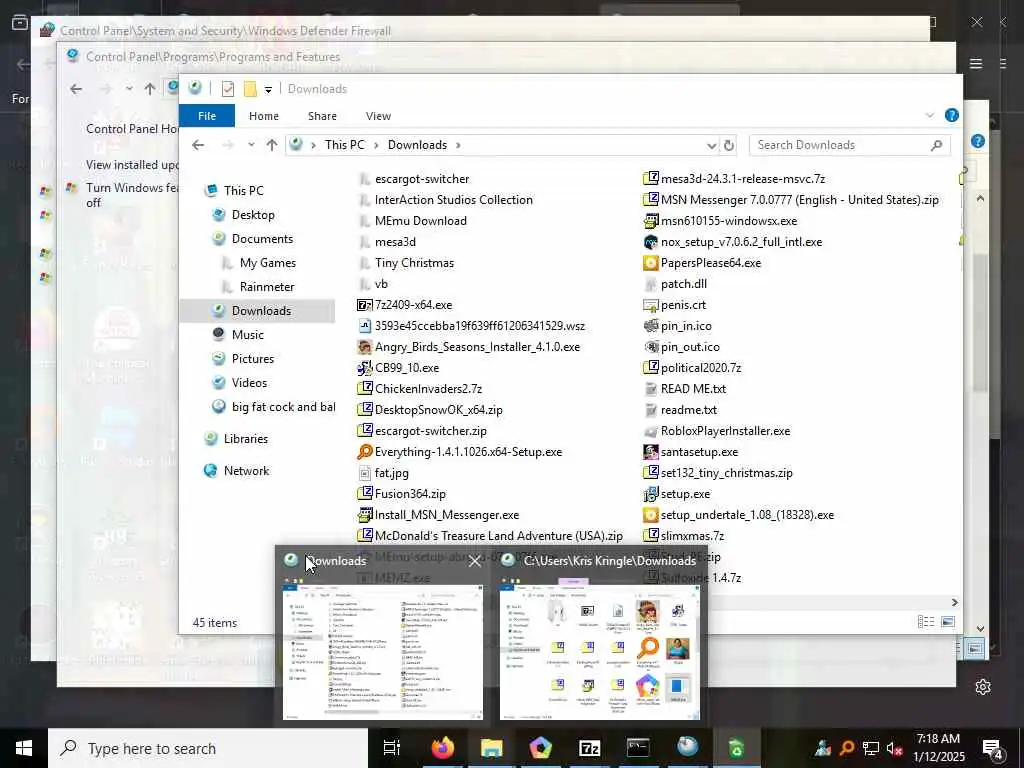Open Rainmeter folder in sidebar
Viewport: 1024px width, 768px height.
tap(266, 287)
